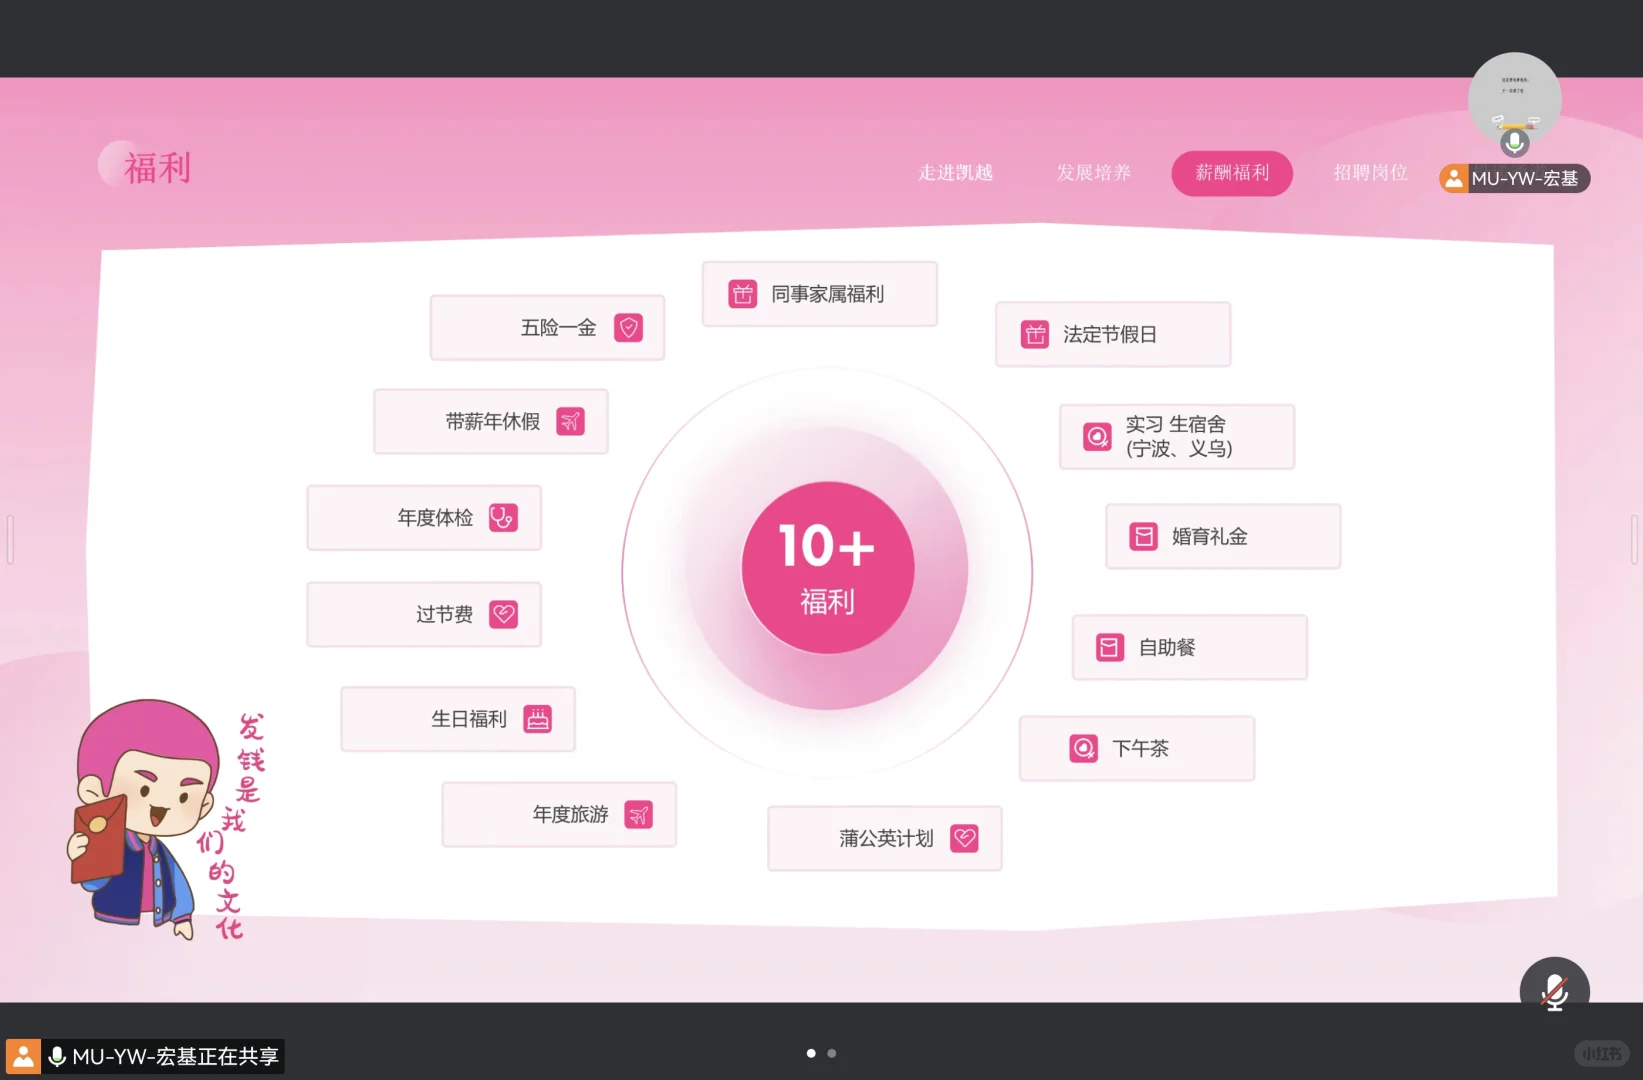Click the 福利 slide title

[x=157, y=167]
